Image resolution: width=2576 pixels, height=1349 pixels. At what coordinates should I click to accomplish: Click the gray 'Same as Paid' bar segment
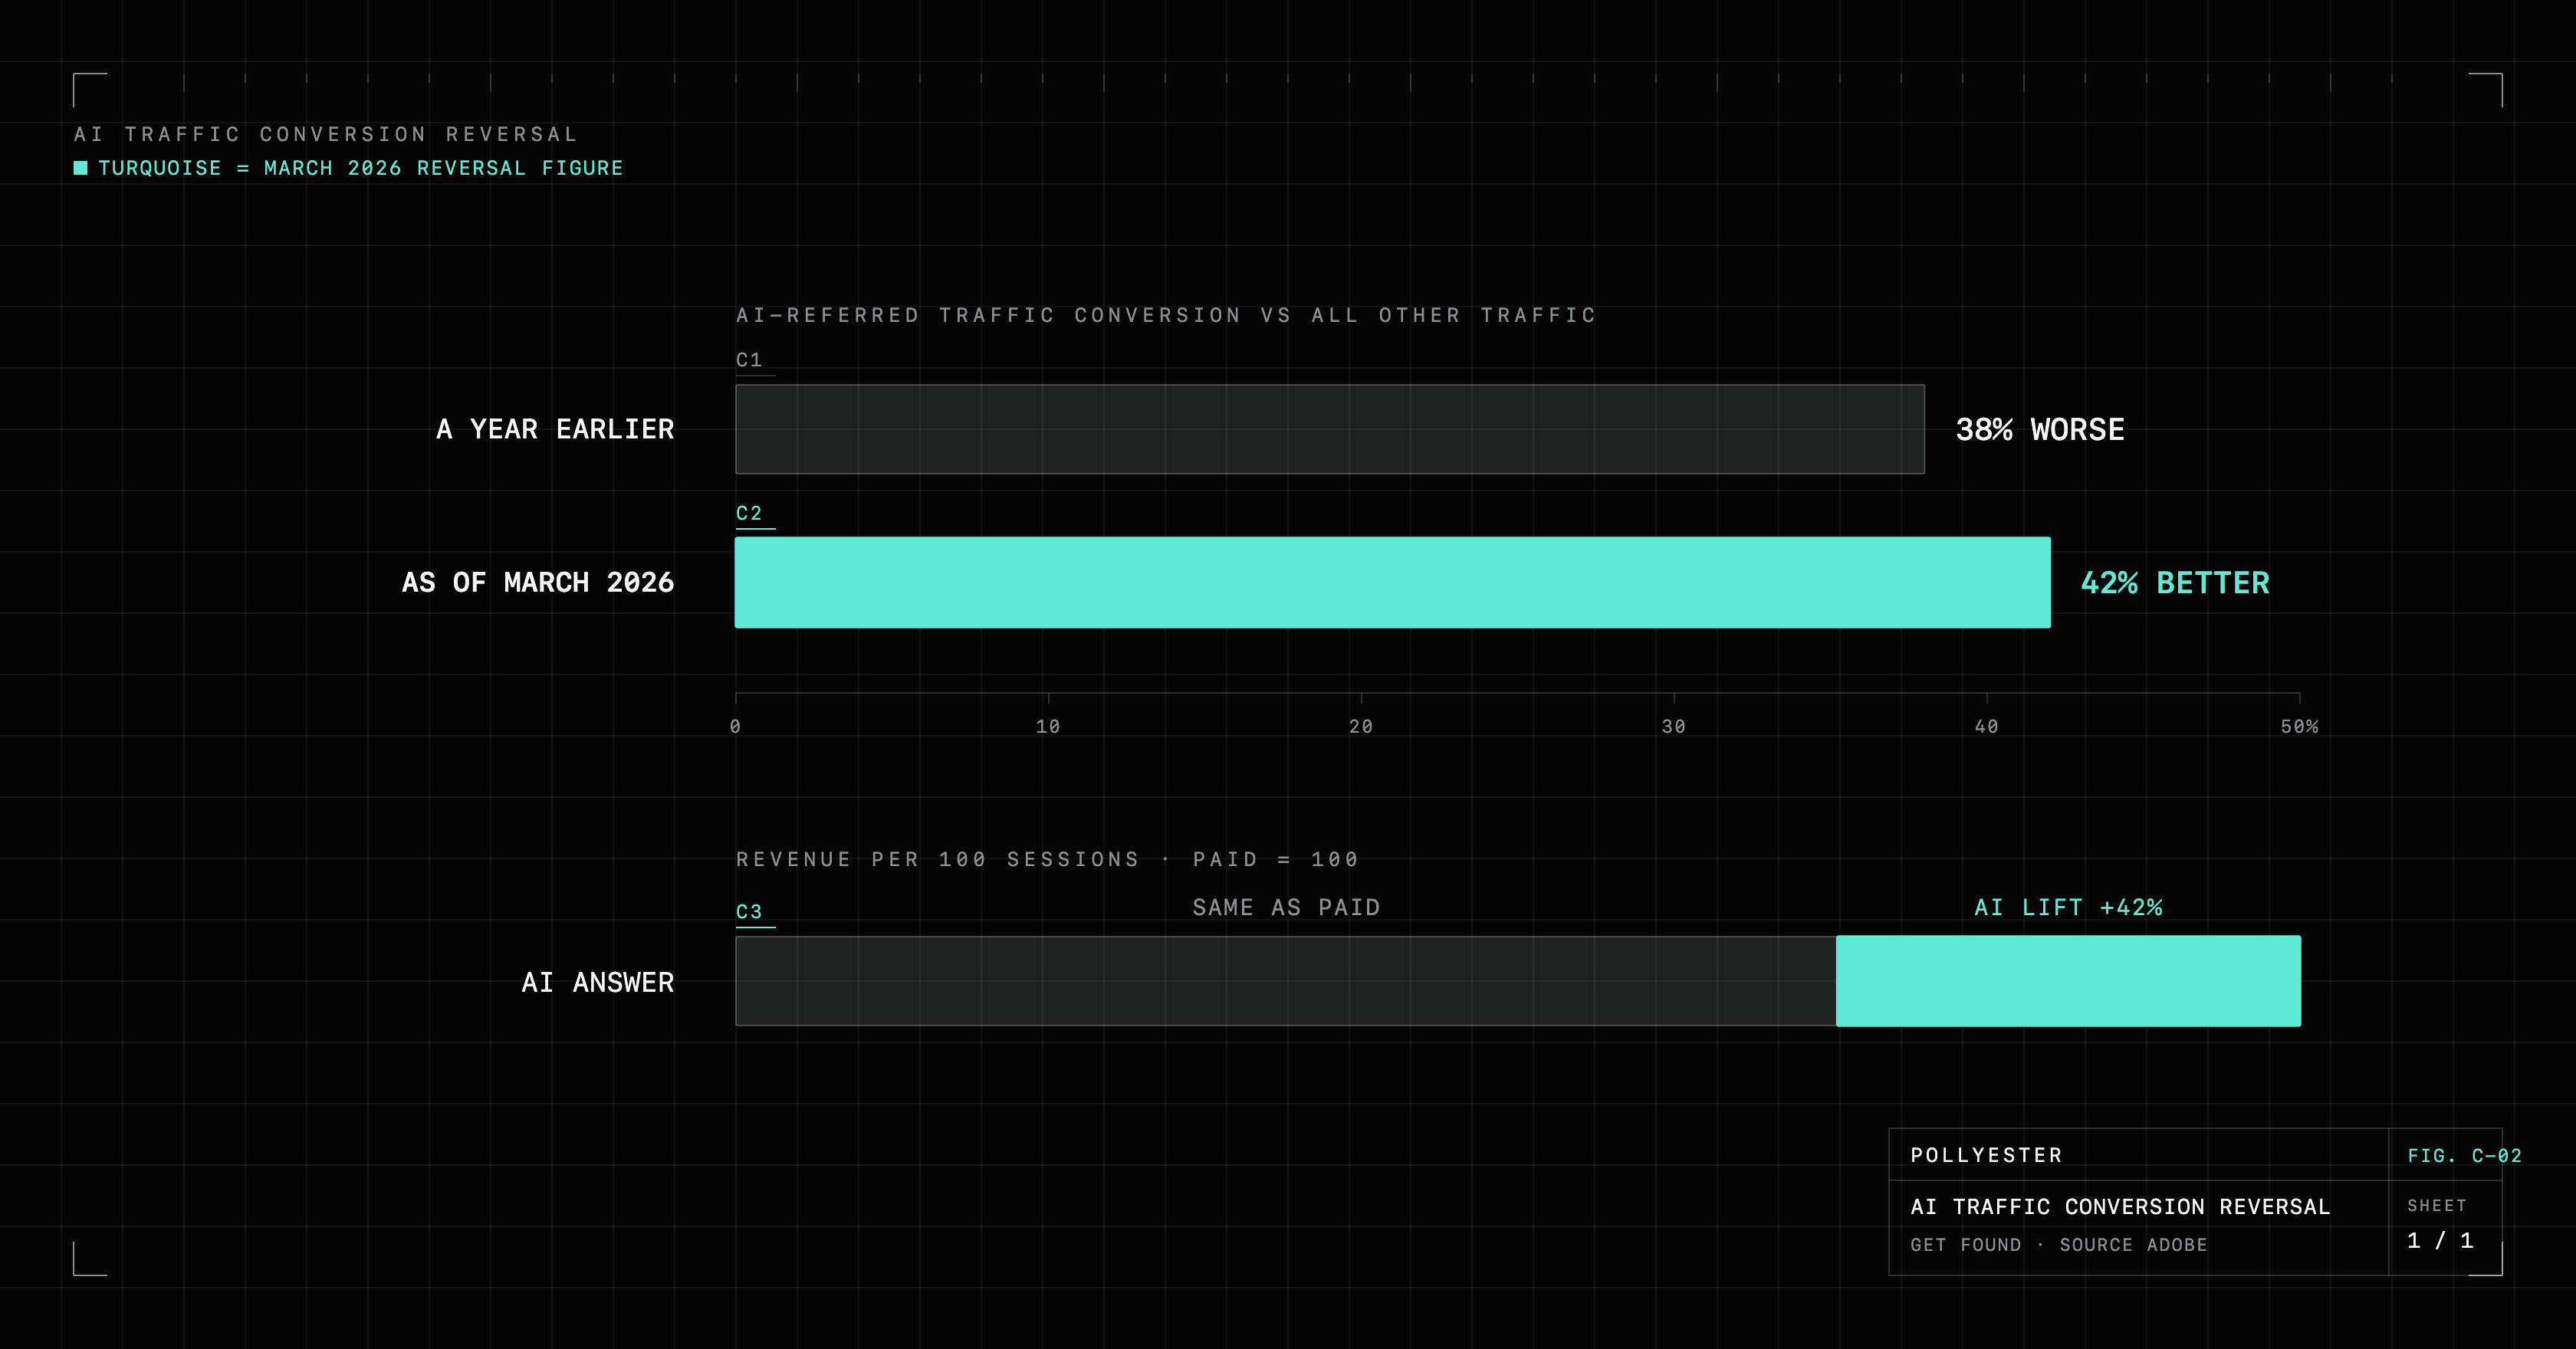pyautogui.click(x=1286, y=981)
